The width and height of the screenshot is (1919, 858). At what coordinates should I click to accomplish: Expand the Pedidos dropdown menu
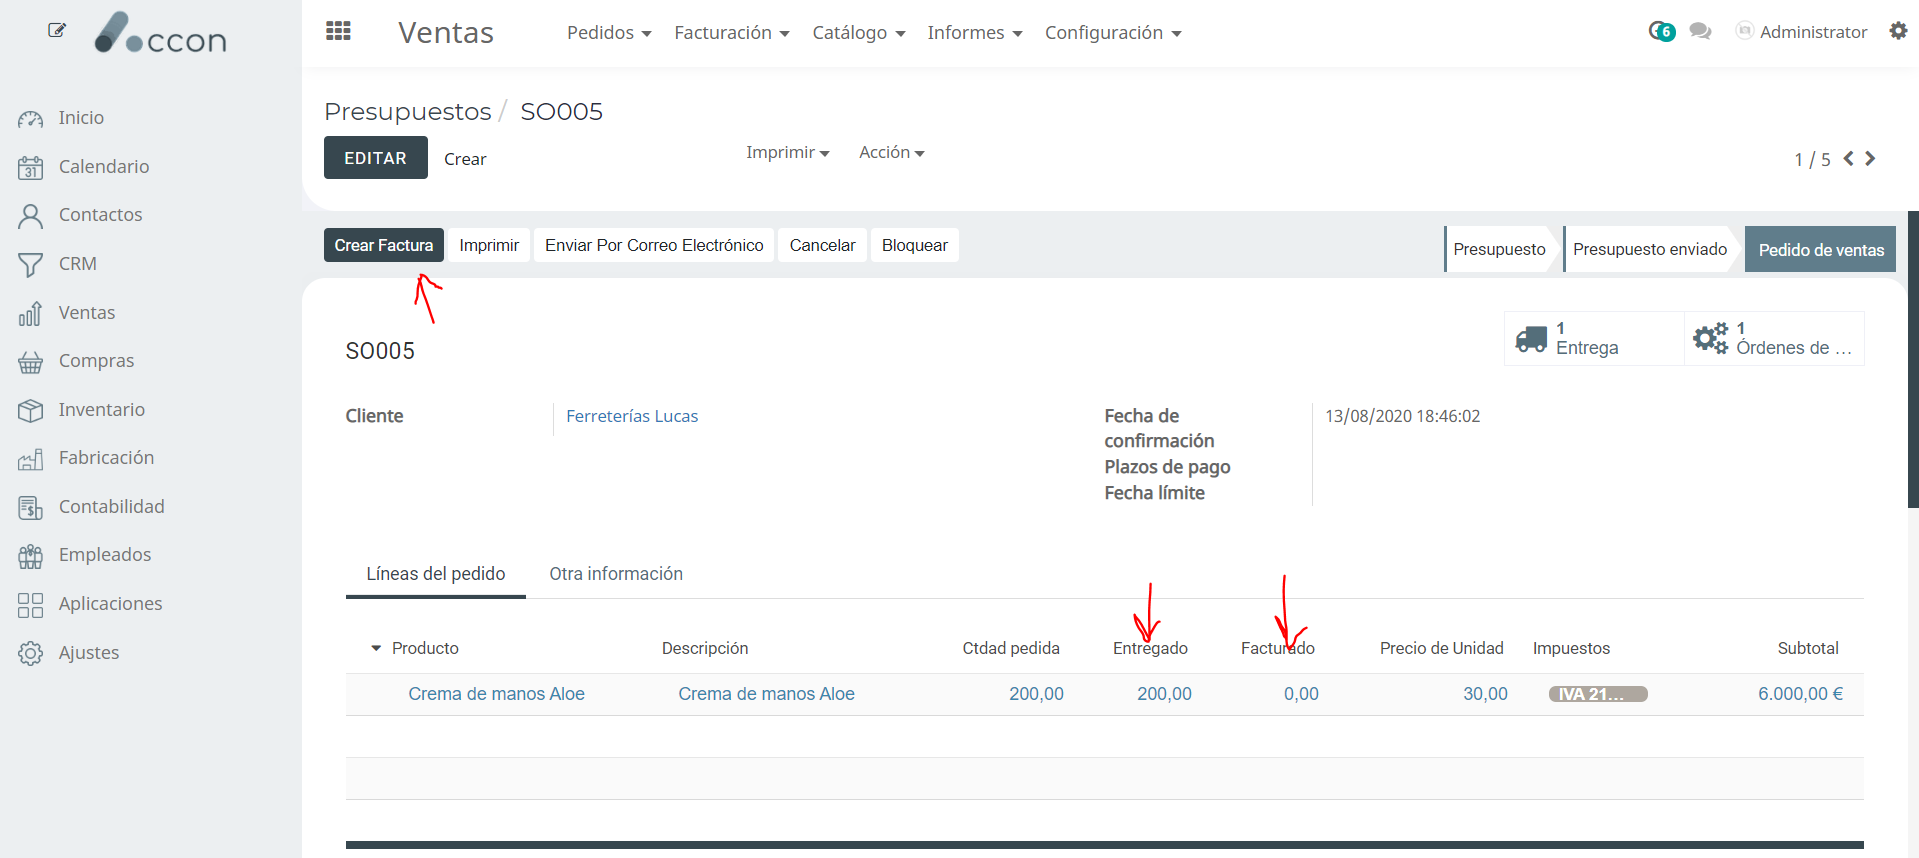tap(608, 33)
